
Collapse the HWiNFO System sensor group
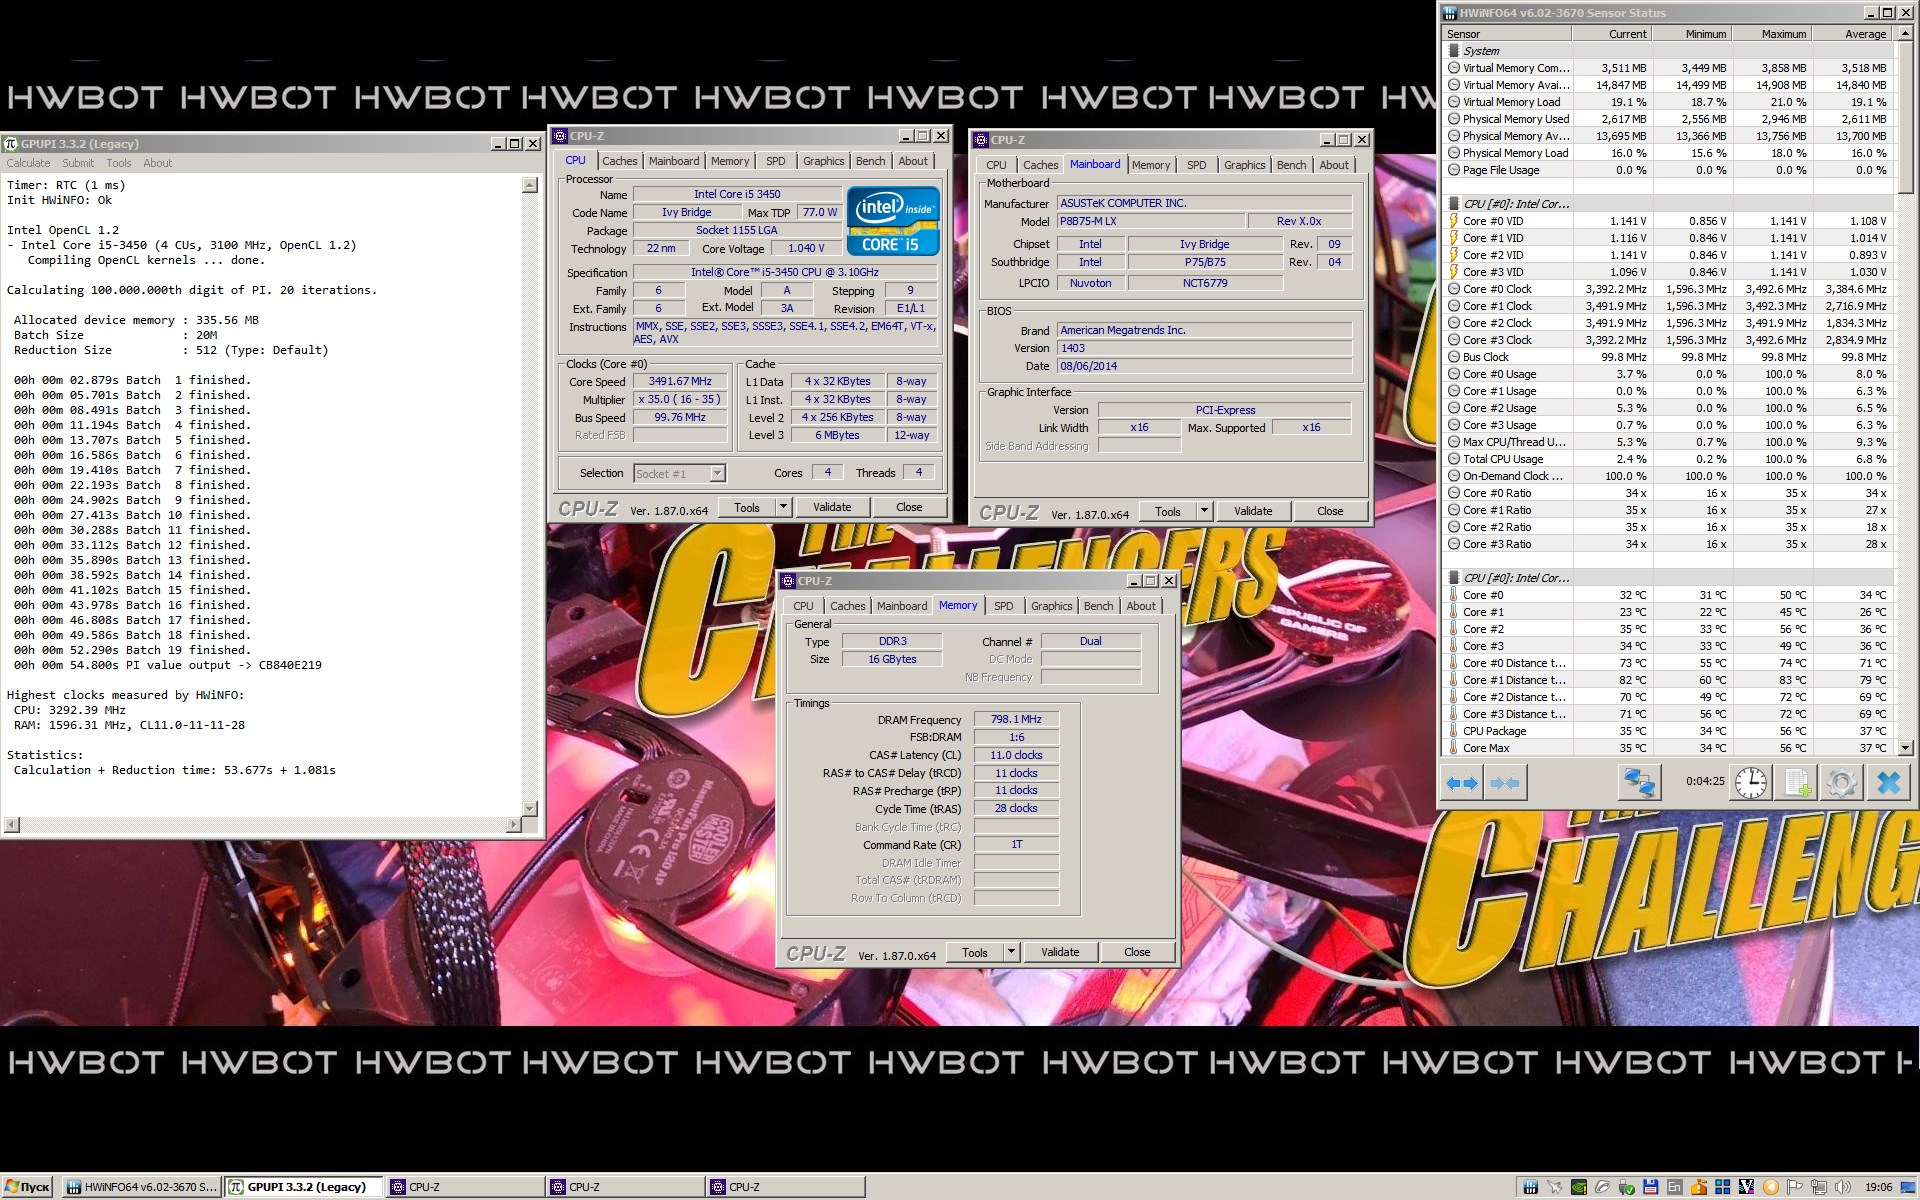(1481, 51)
